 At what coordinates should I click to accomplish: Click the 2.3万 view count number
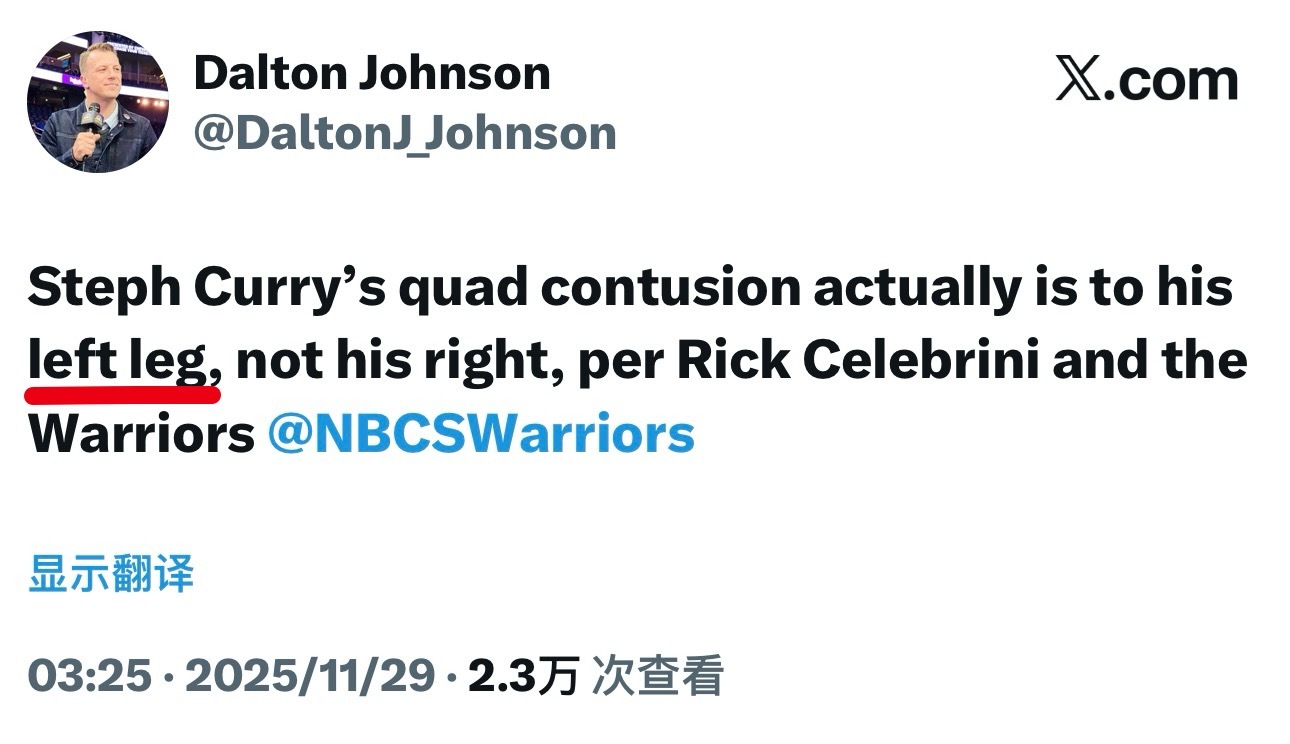coord(523,677)
